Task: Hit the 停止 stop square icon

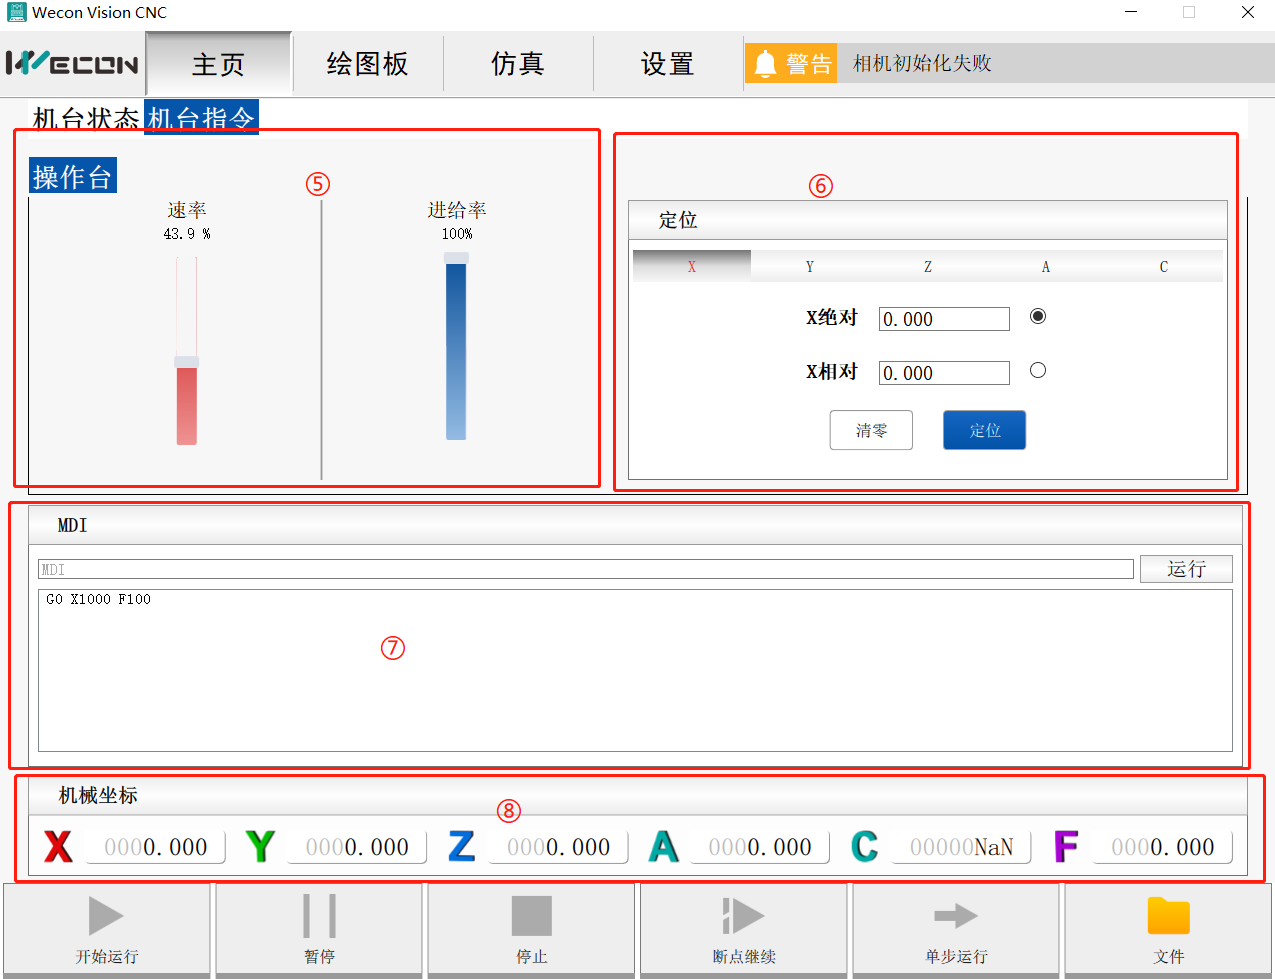Action: click(x=531, y=916)
